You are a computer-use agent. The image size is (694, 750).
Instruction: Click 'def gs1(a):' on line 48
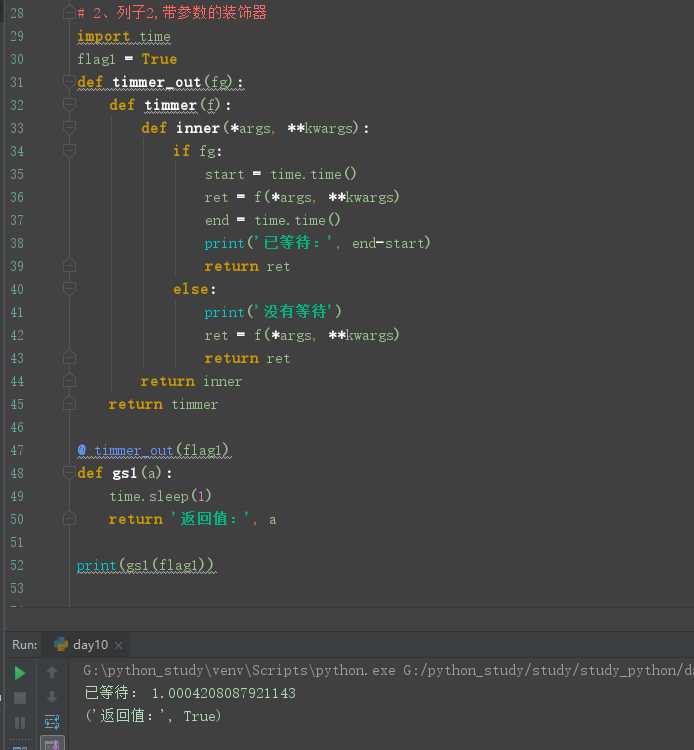point(125,473)
